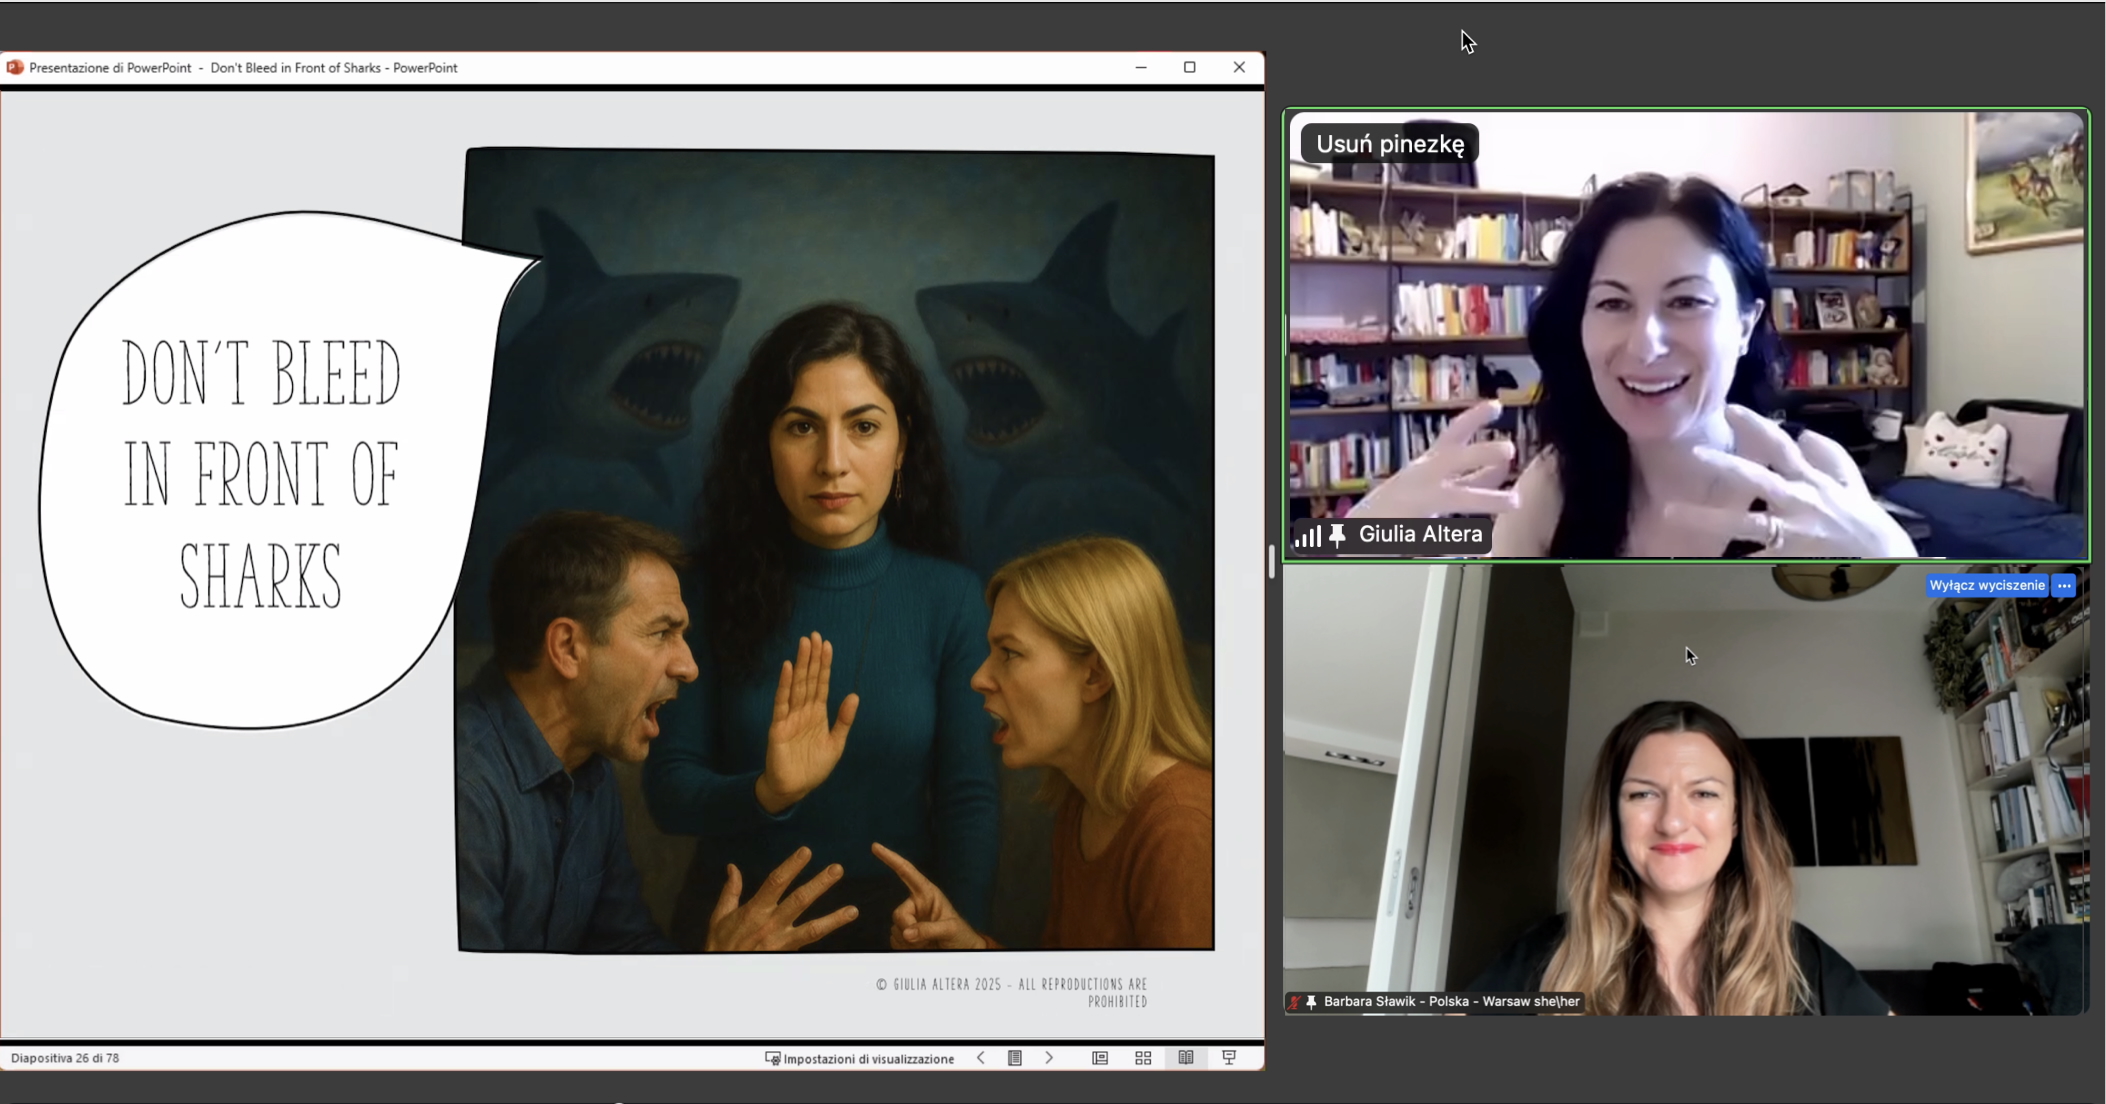The height and width of the screenshot is (1104, 2106).
Task: Maximize the PowerPoint presentation window
Action: [1190, 67]
